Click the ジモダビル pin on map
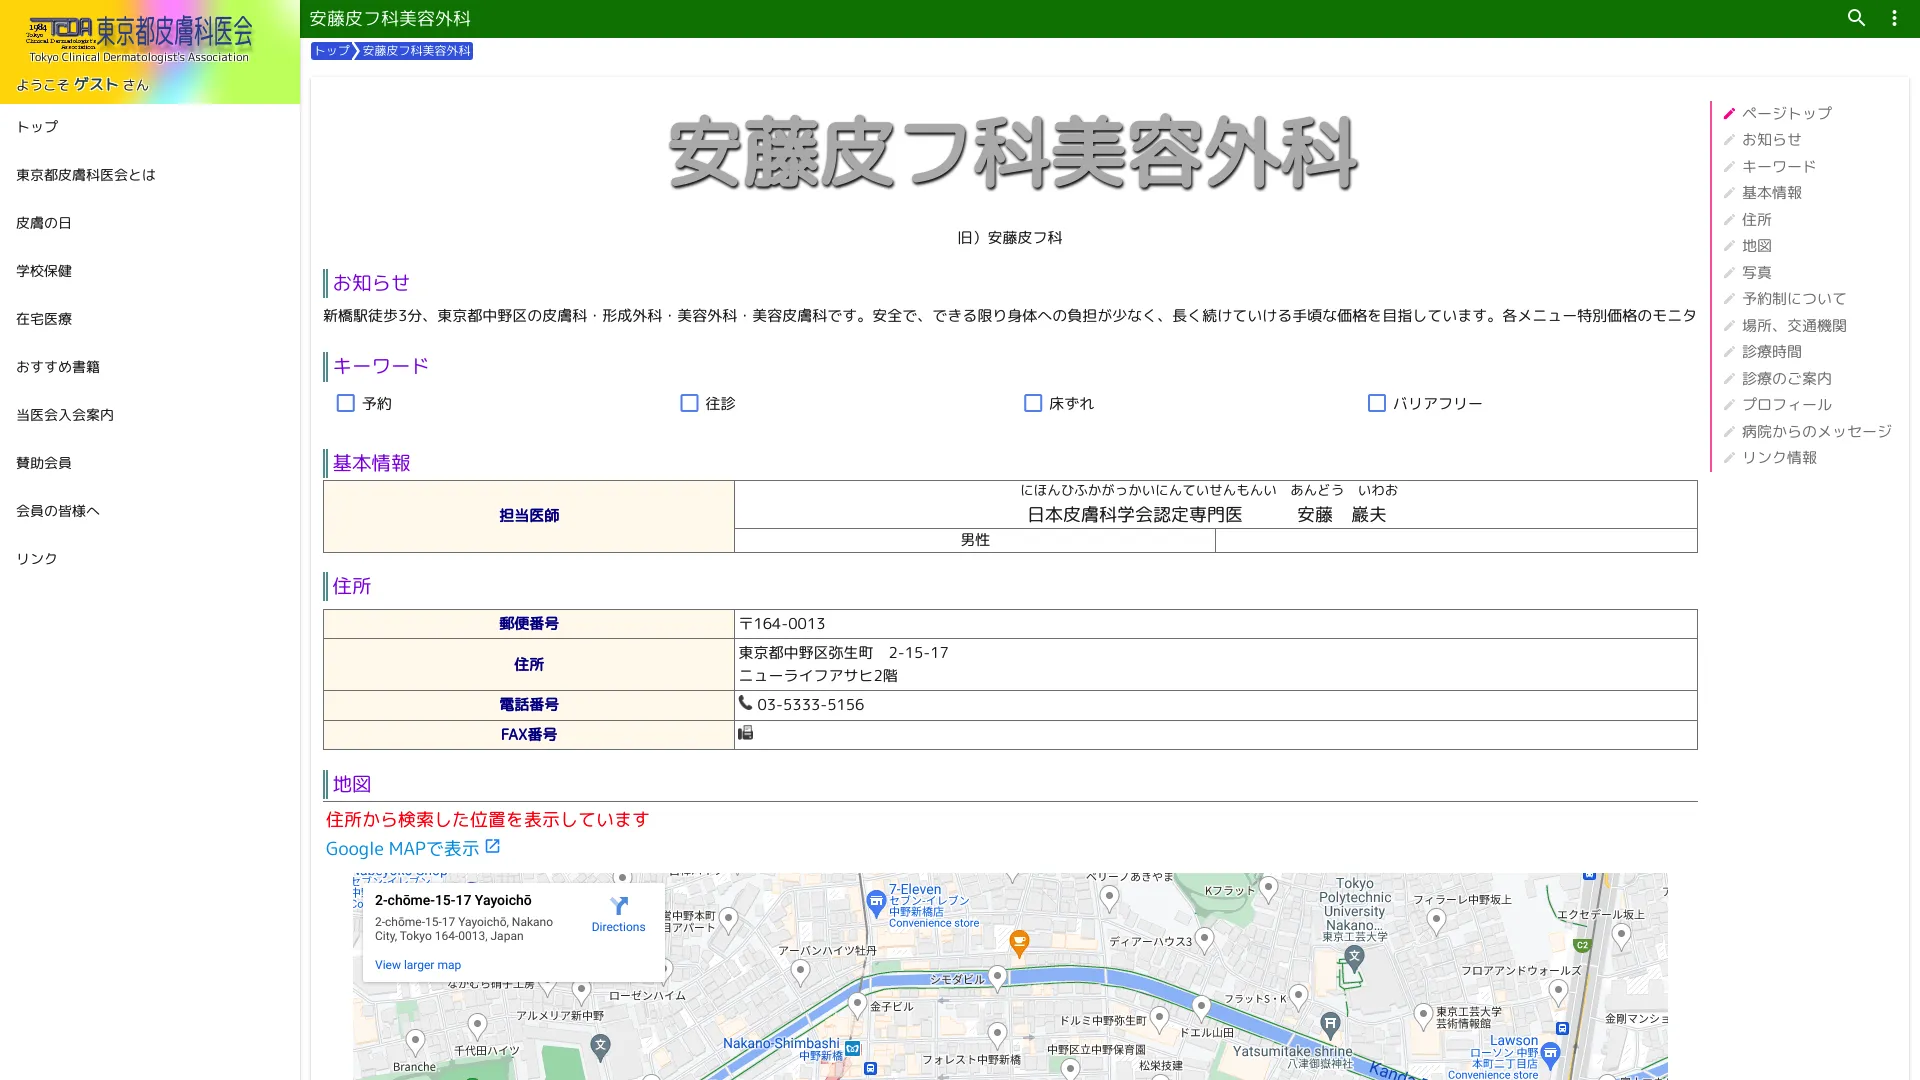 [x=997, y=977]
